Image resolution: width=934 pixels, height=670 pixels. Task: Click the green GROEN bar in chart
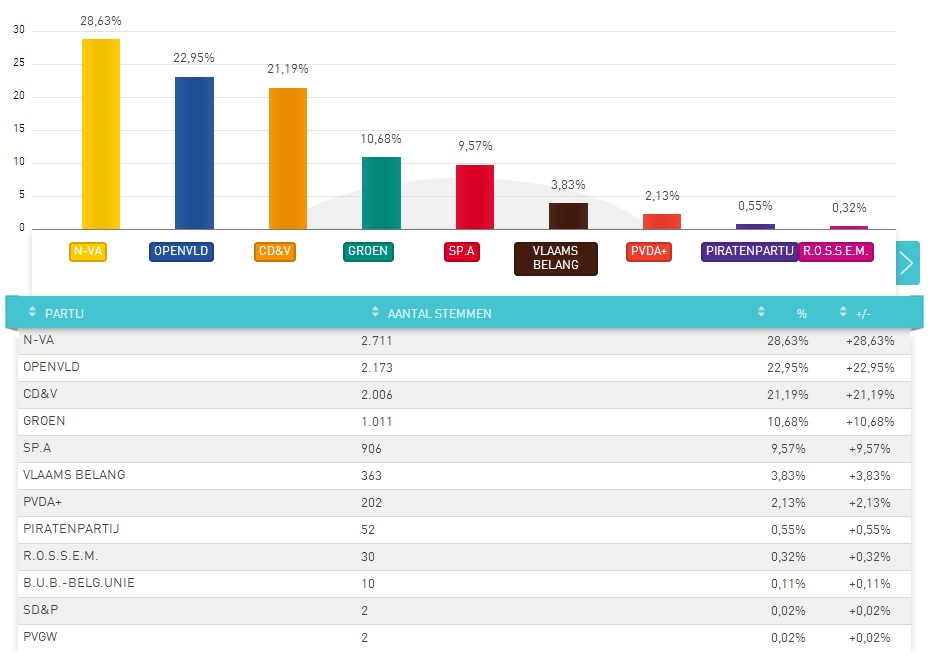pos(381,193)
